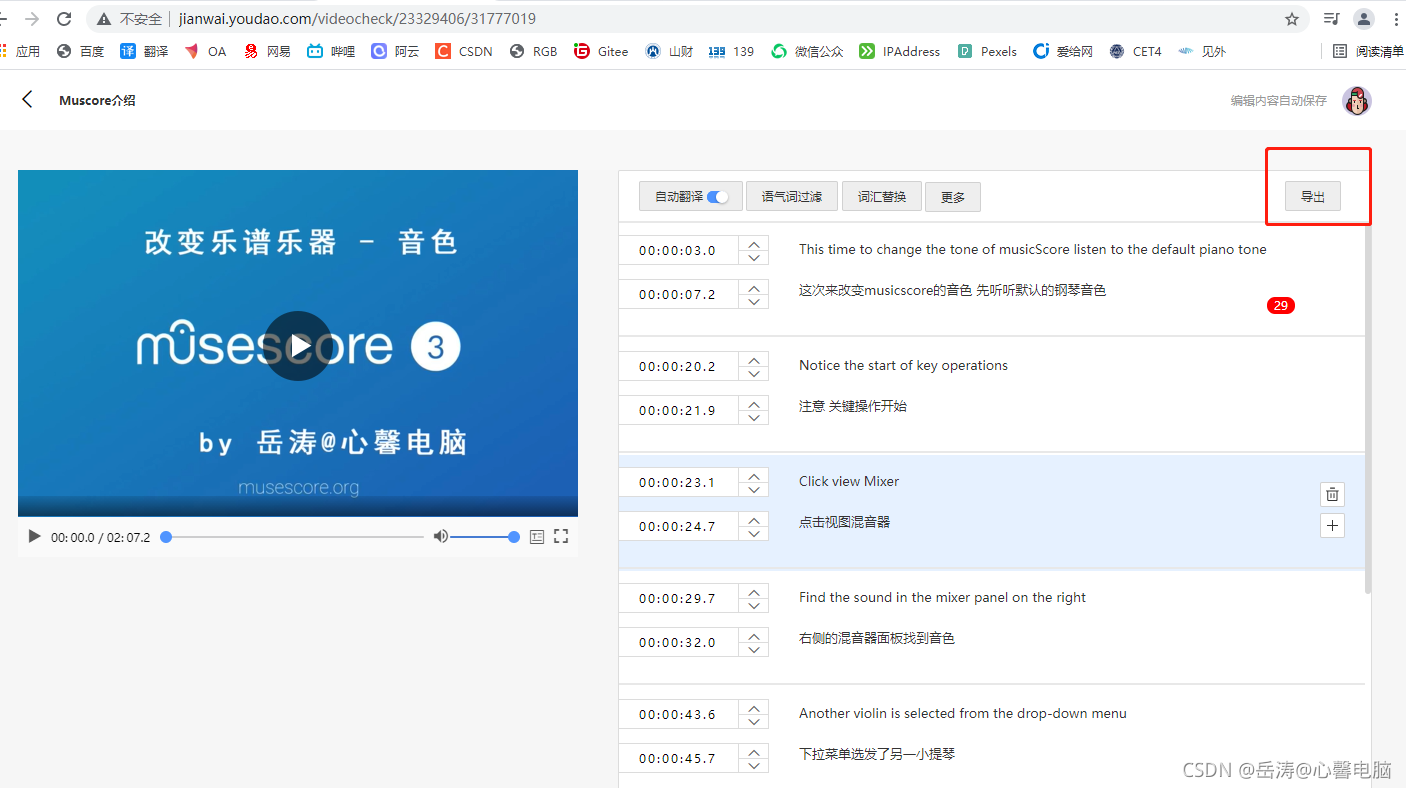1406x788 pixels.
Task: Click the 导出 export button
Action: tap(1313, 197)
